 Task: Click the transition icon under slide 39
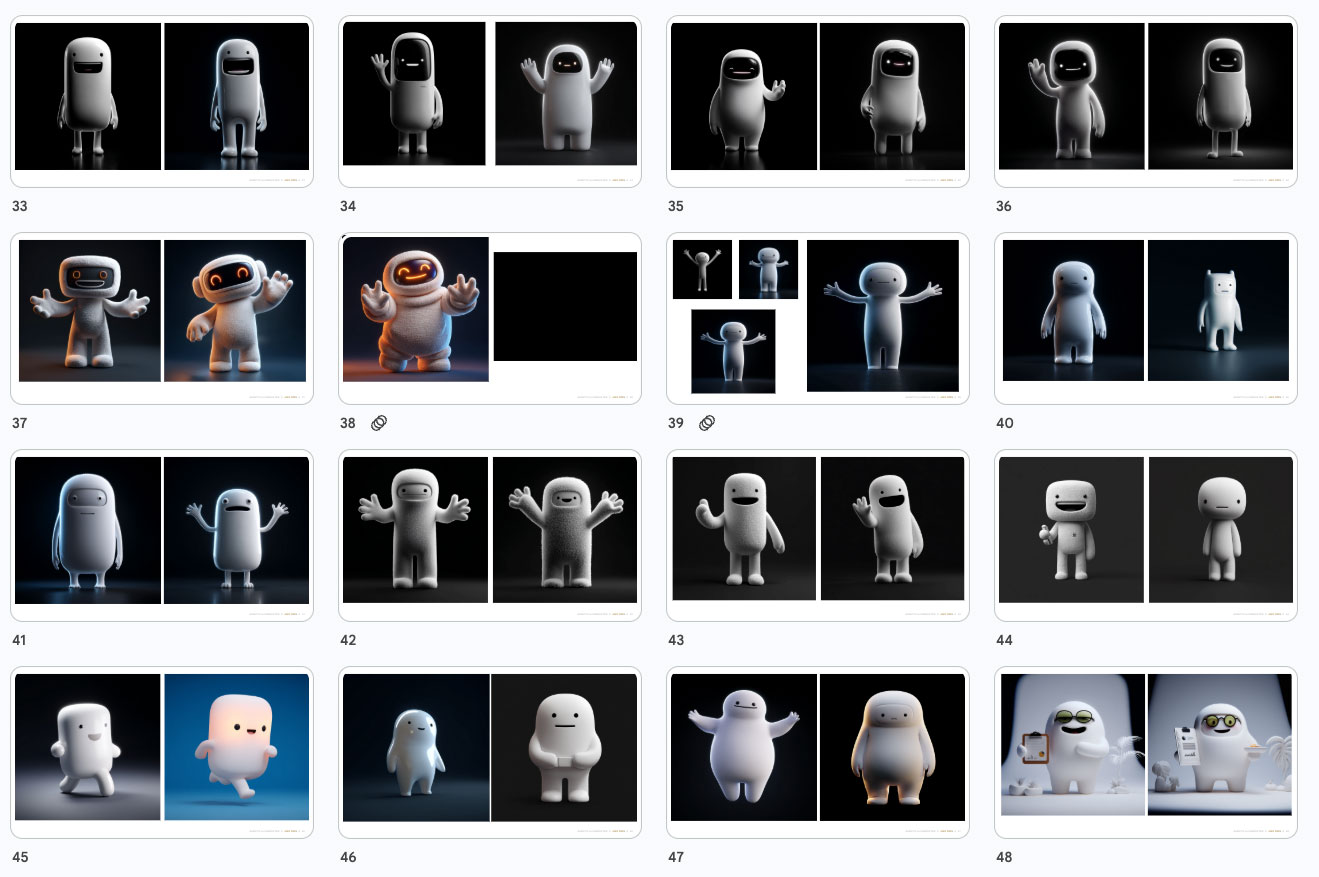707,423
